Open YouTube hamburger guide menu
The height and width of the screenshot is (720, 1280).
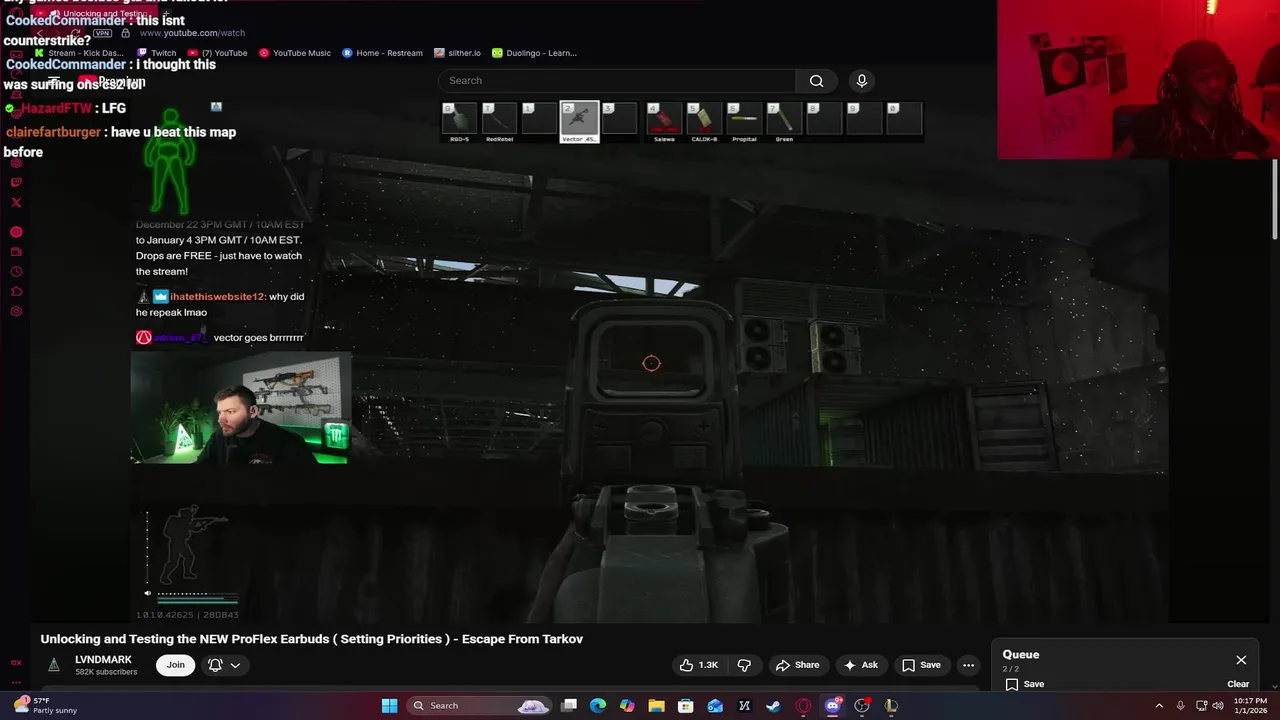54,81
